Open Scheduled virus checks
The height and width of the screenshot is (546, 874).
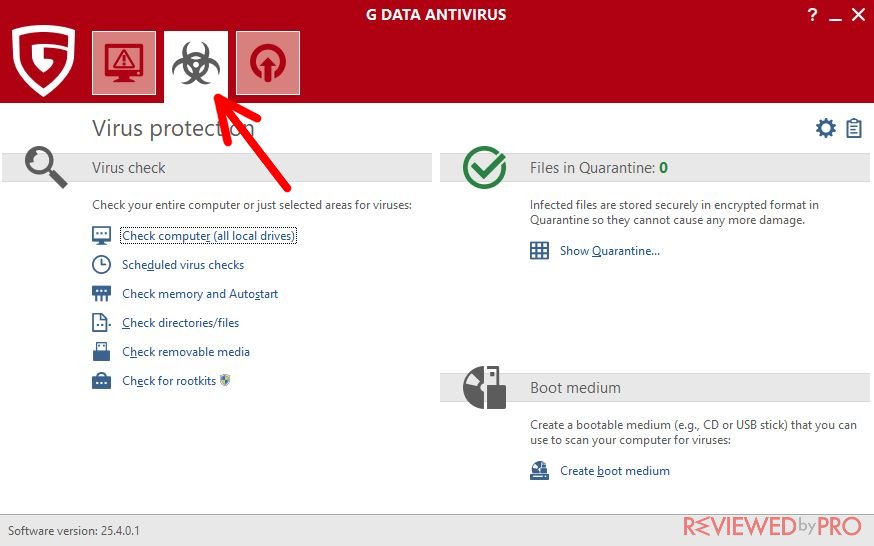[x=183, y=265]
